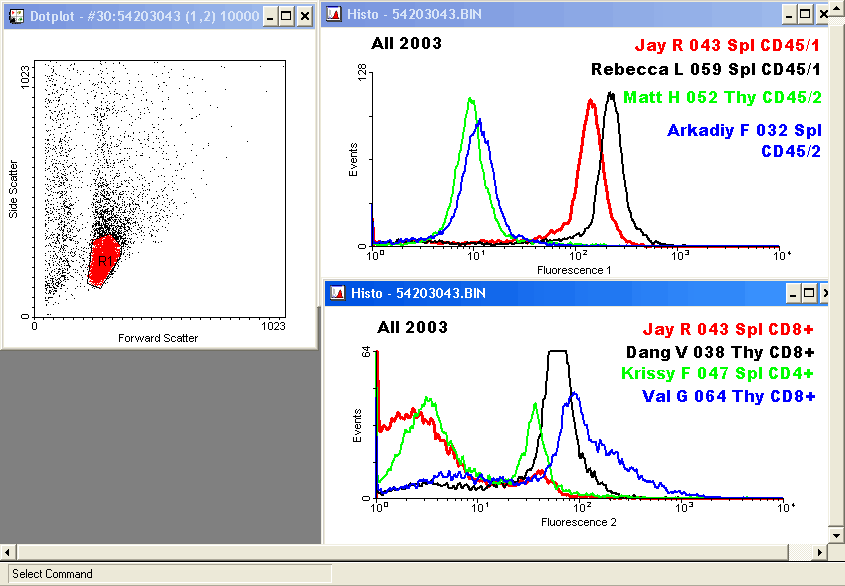Click the Fluorescence 2 axis label
845x586 pixels.
tap(578, 522)
